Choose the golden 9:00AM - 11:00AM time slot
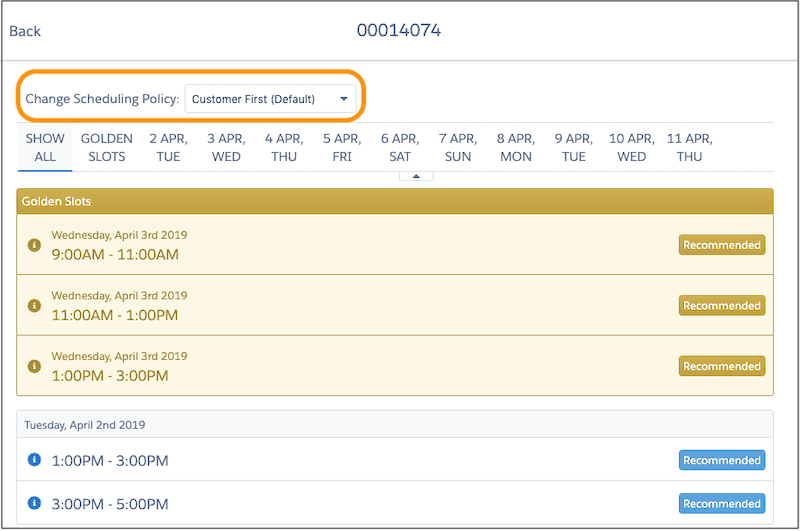This screenshot has height=531, width=800. point(395,245)
